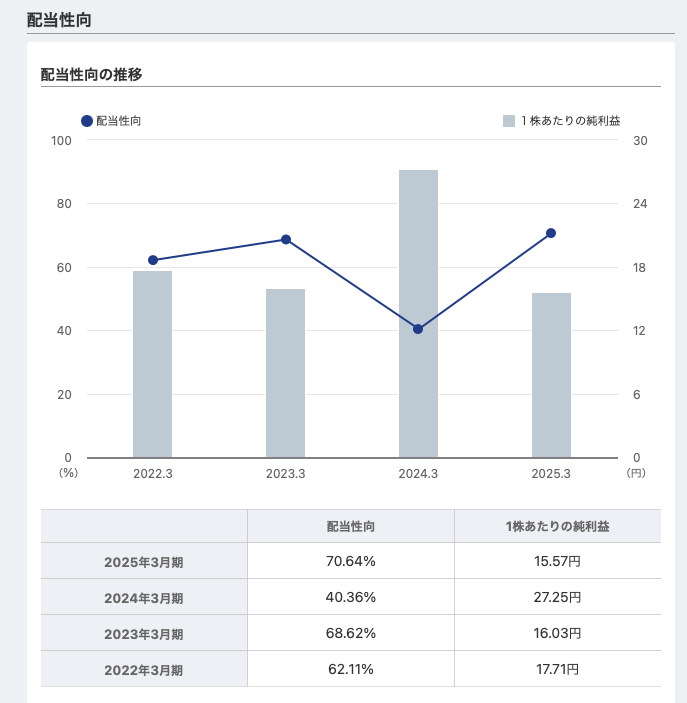Click the tall 2024.3 earnings bar
The width and height of the screenshot is (687, 703).
(418, 314)
